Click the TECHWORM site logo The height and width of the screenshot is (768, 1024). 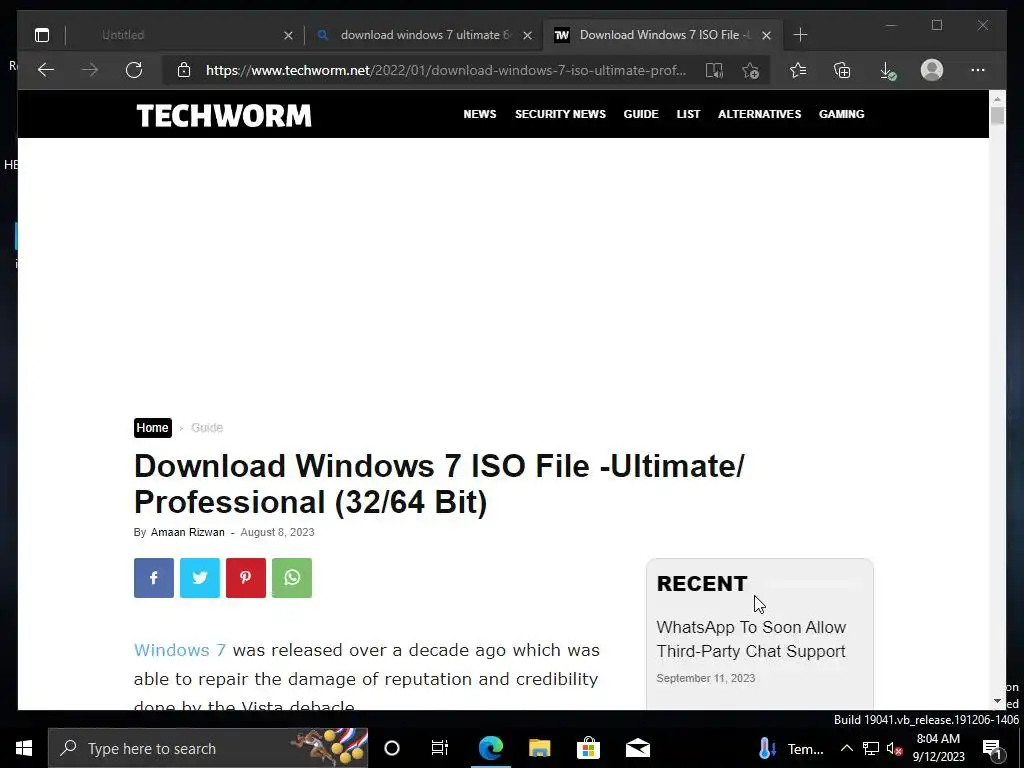[223, 116]
